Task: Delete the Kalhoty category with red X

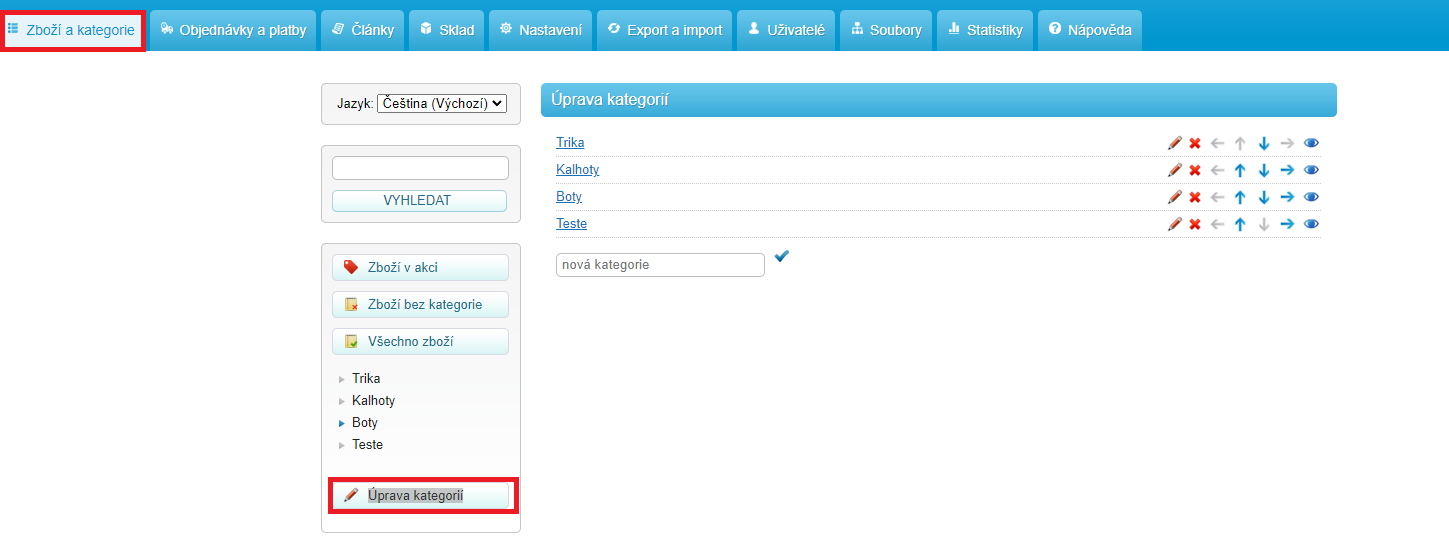Action: 1194,170
